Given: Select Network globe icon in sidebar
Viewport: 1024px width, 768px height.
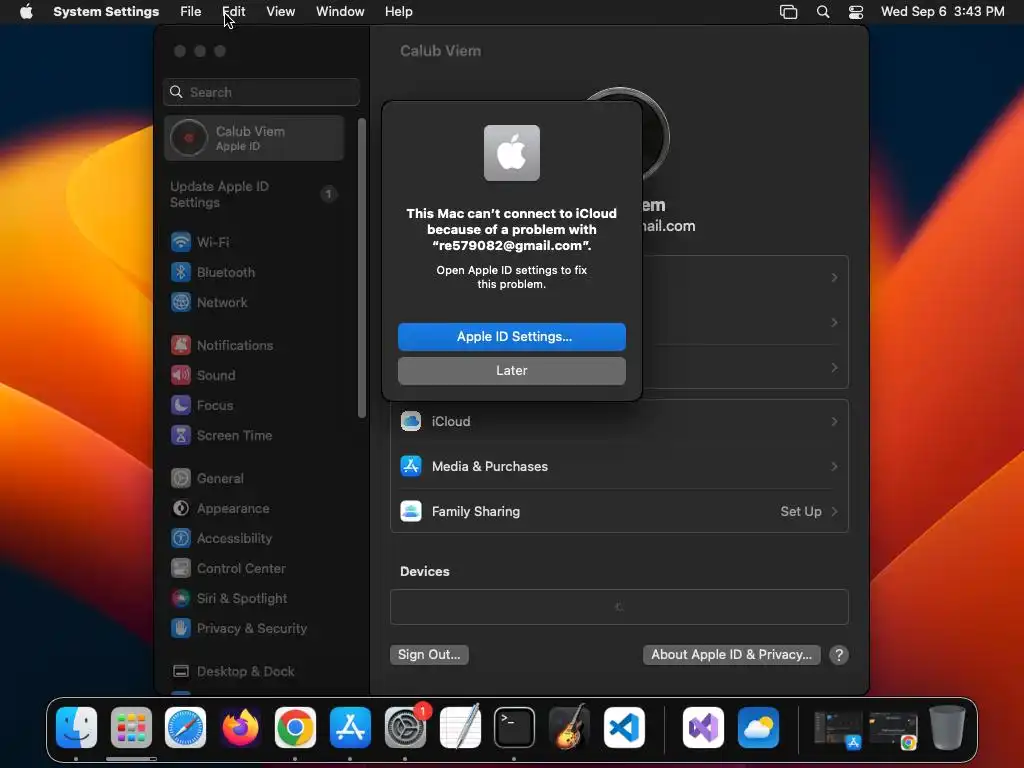Looking at the screenshot, I should point(181,302).
